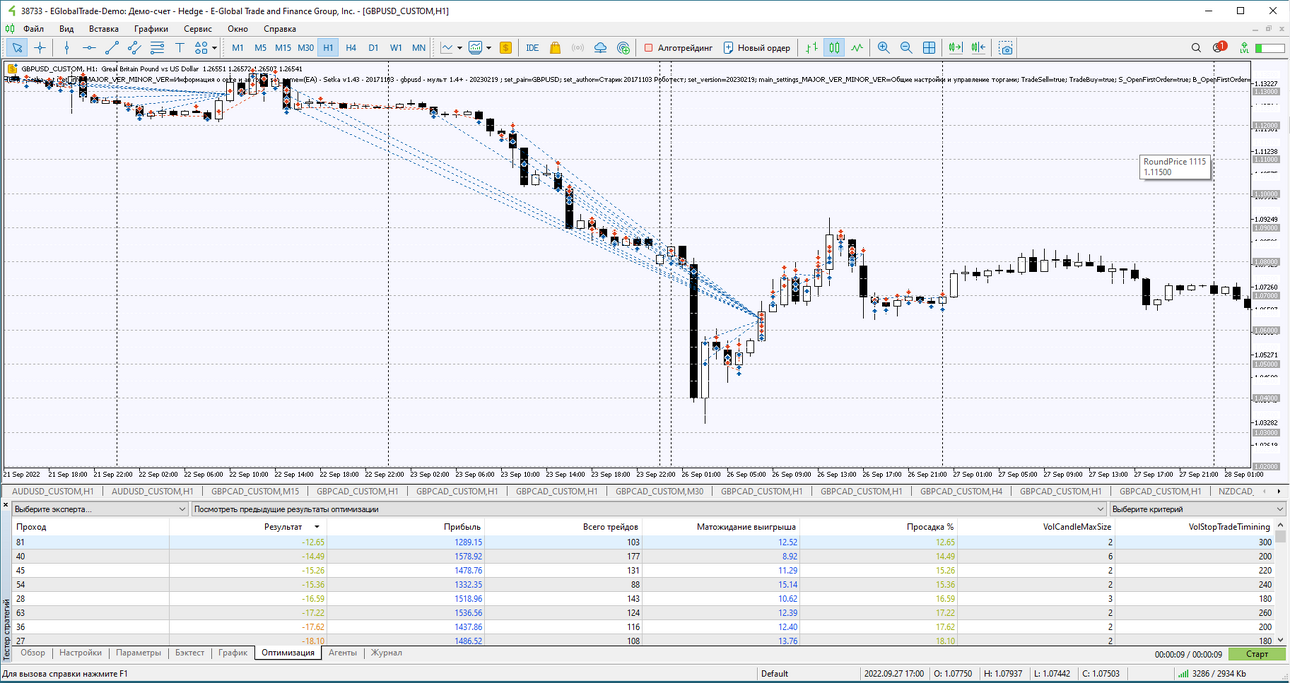This screenshot has height=683, width=1290.
Task: Open the Журнал tester tab
Action: pyautogui.click(x=386, y=653)
